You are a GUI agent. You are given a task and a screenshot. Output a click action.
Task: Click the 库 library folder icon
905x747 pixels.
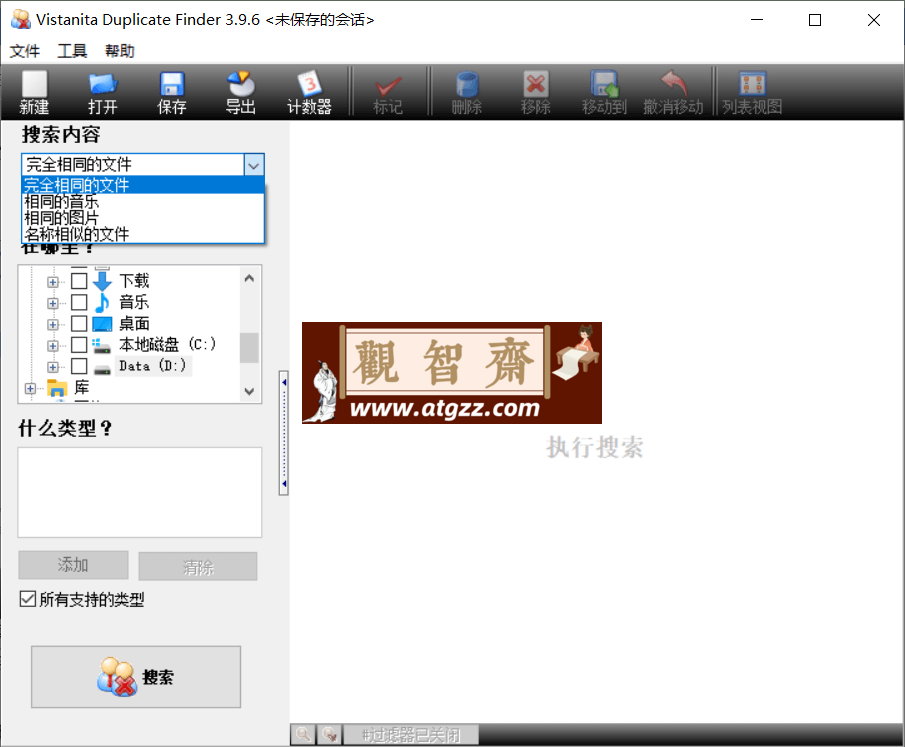(57, 388)
